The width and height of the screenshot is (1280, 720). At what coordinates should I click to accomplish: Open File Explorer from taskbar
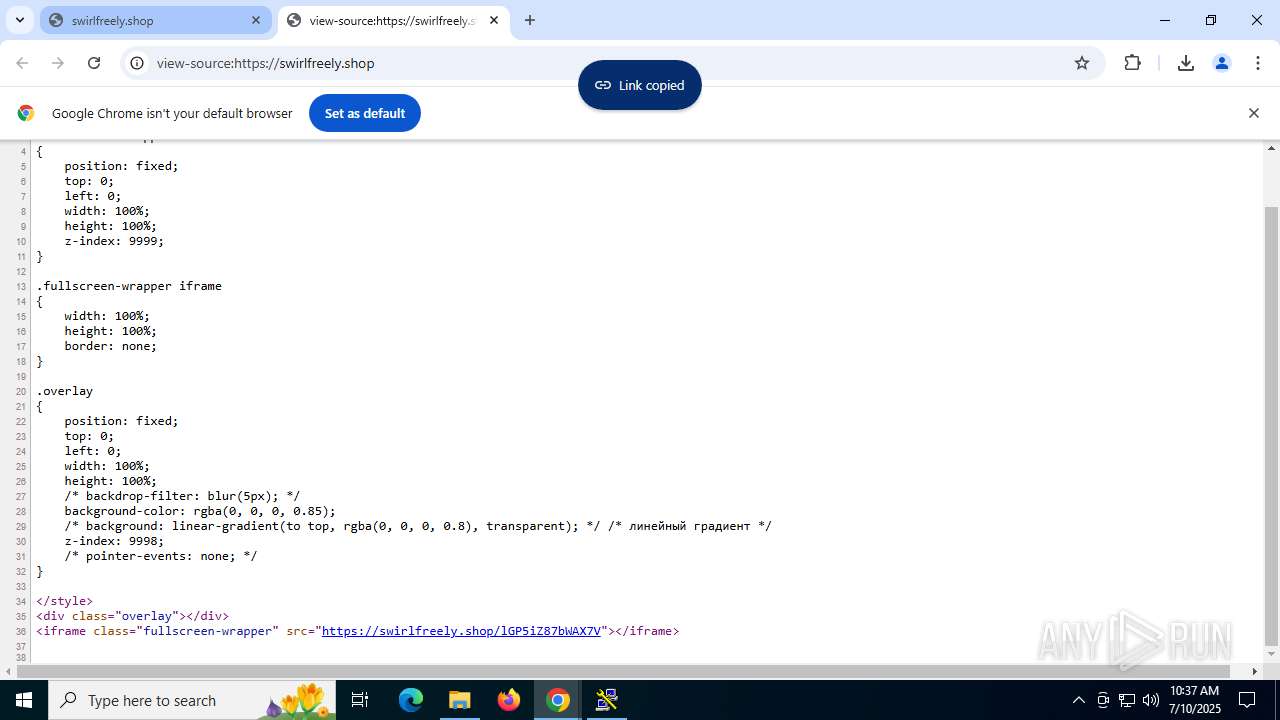pyautogui.click(x=460, y=700)
